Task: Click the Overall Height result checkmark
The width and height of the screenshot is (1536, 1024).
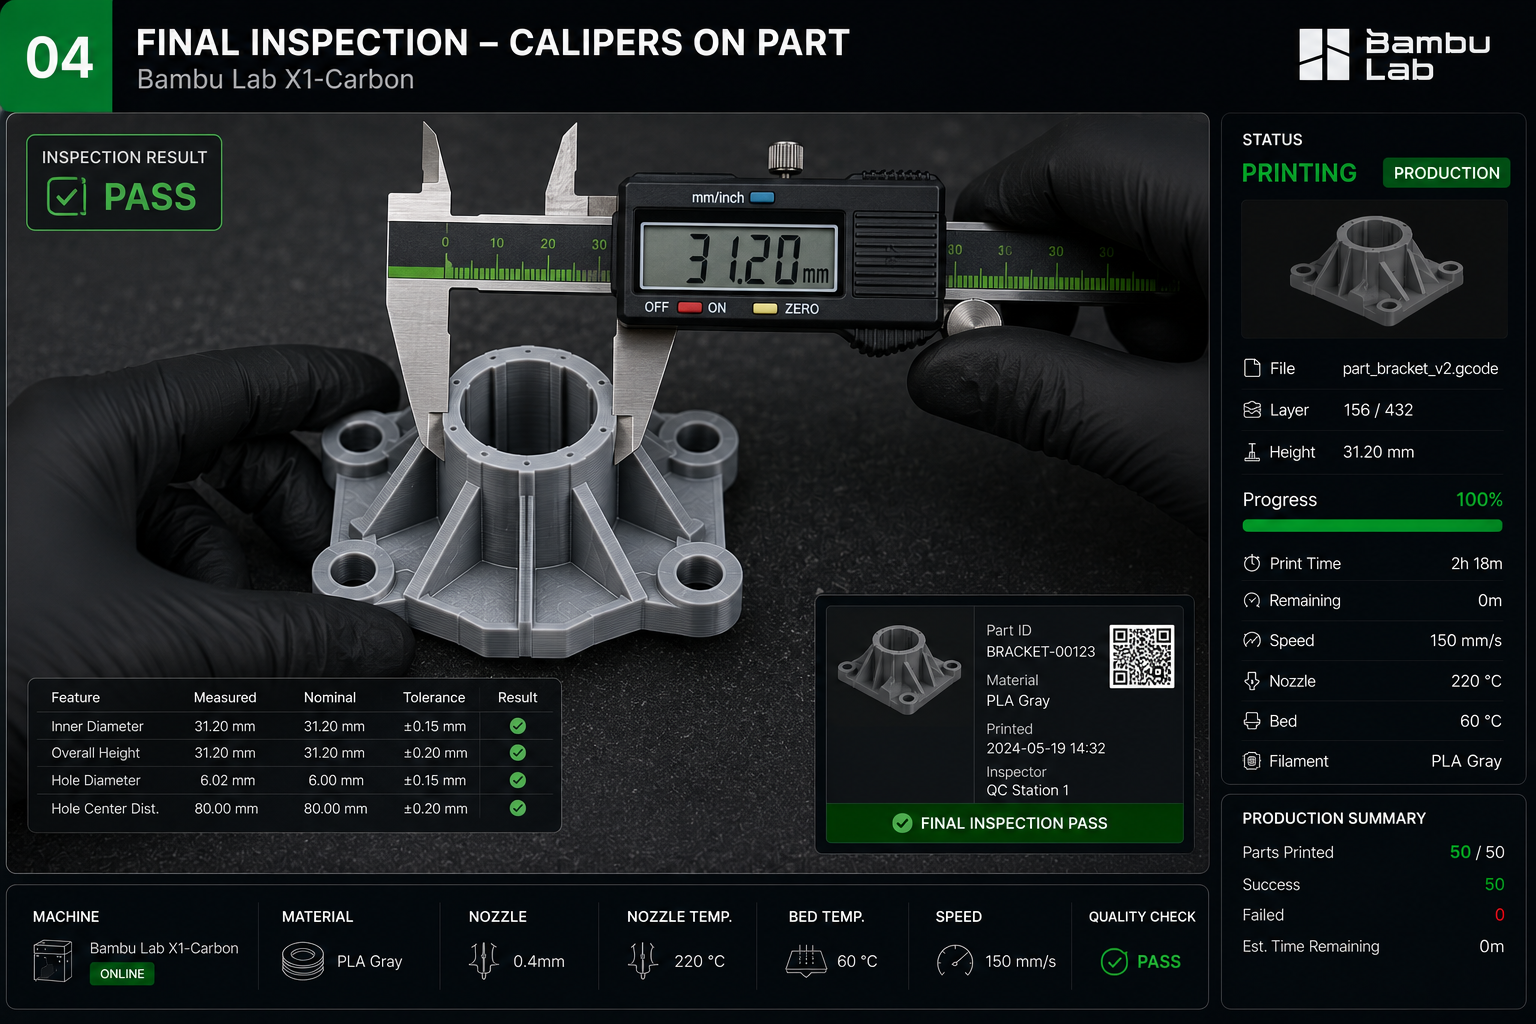Action: pyautogui.click(x=518, y=752)
